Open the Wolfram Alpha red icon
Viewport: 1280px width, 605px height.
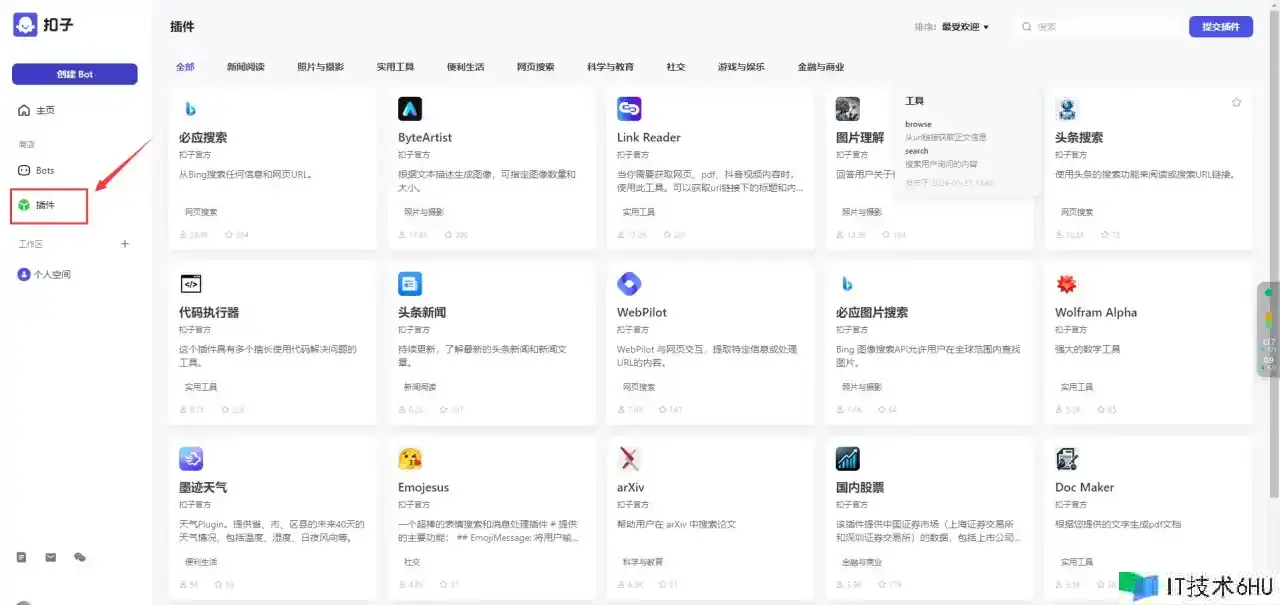click(x=1067, y=284)
